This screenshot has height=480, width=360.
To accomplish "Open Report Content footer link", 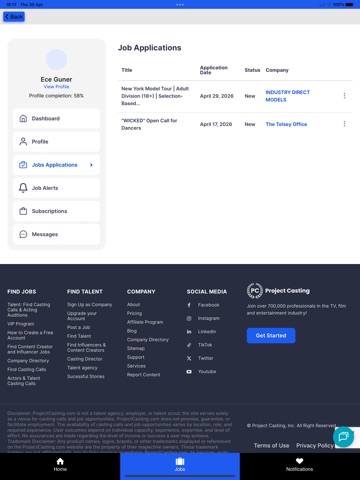I will coord(143,375).
